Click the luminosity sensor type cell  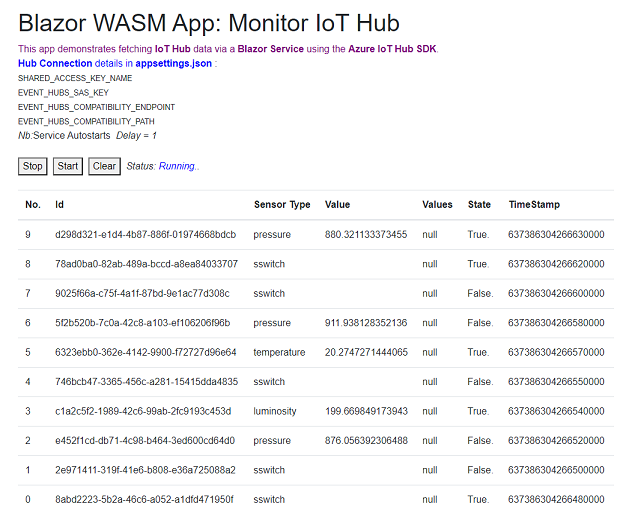(275, 412)
